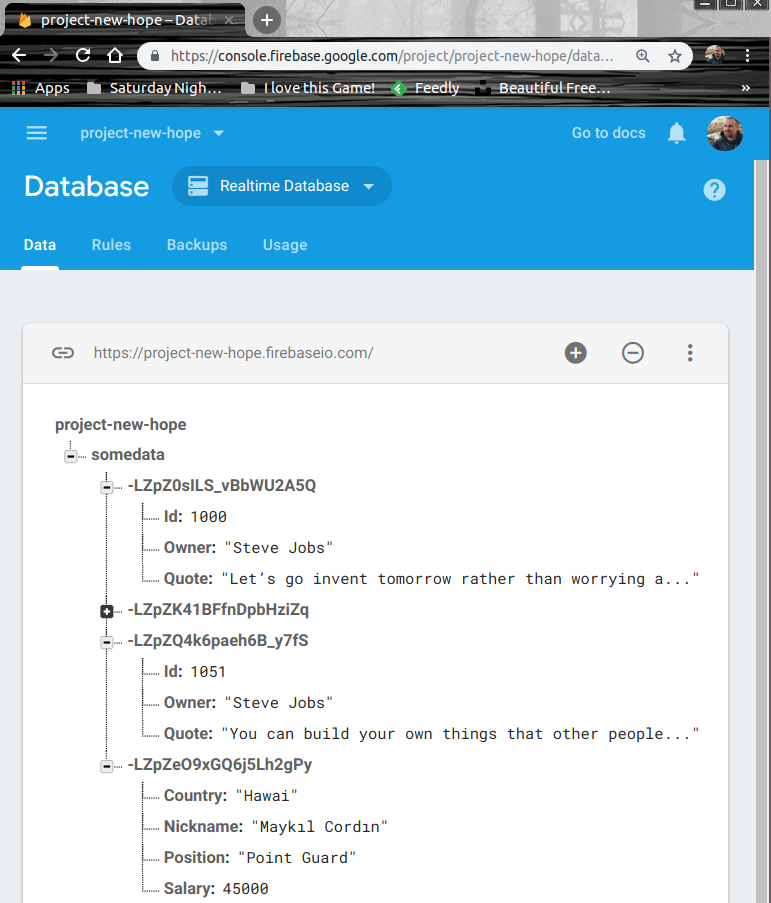Open the Go to docs link
This screenshot has height=903, width=771.
608,133
